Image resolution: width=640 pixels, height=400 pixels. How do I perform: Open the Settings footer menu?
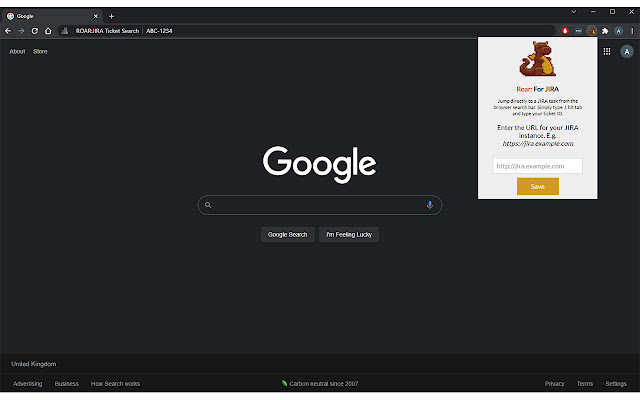pyautogui.click(x=616, y=384)
